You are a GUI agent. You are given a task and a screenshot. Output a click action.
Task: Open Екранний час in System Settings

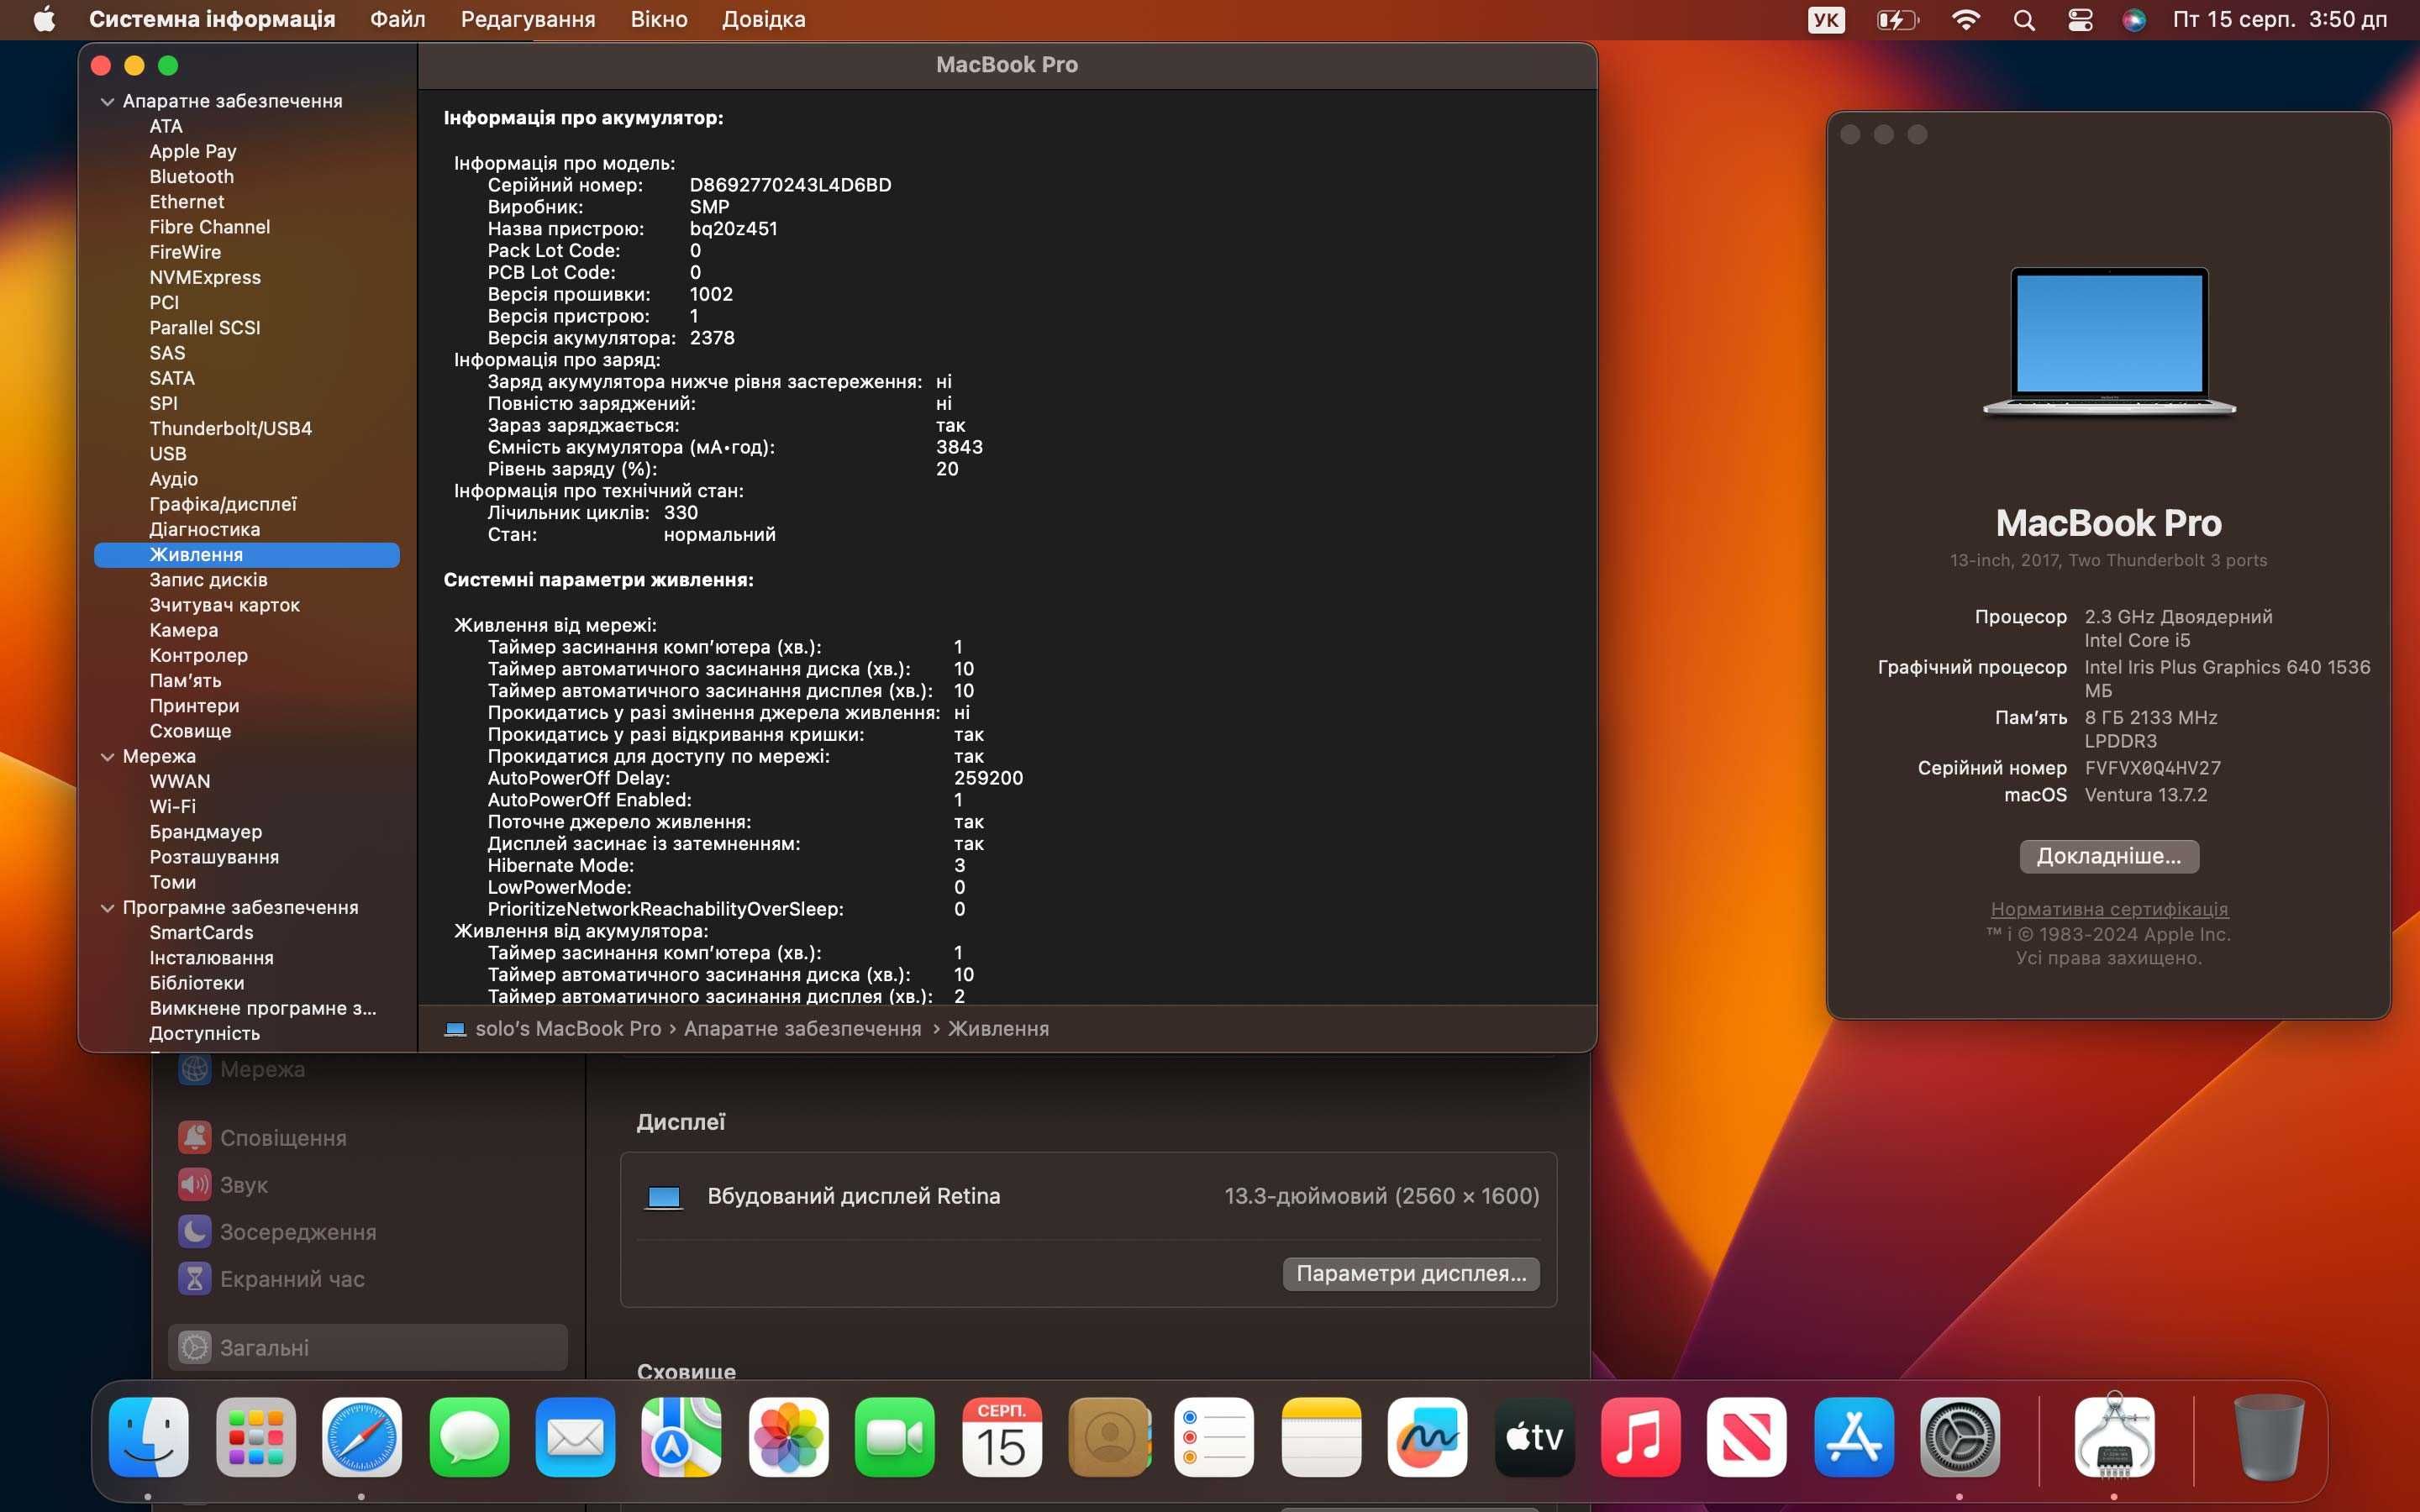(x=367, y=1279)
